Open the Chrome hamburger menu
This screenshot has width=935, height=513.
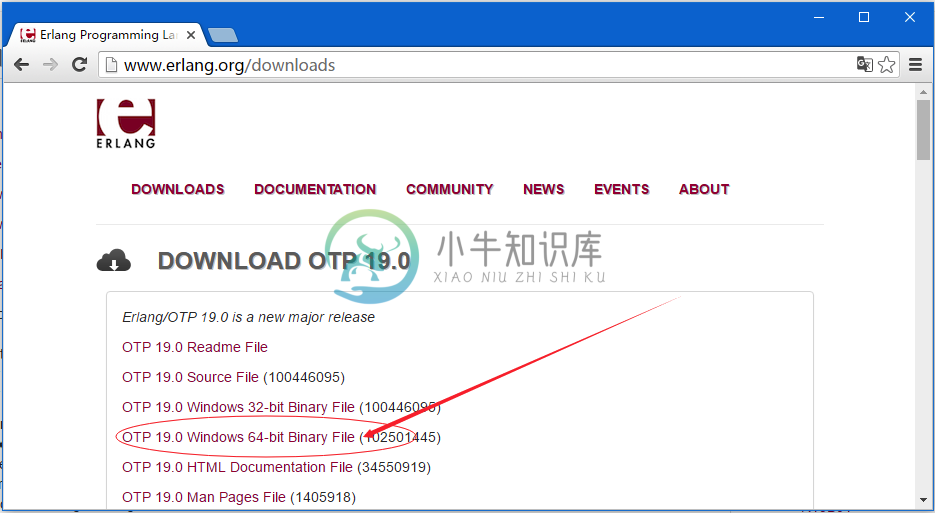point(915,64)
